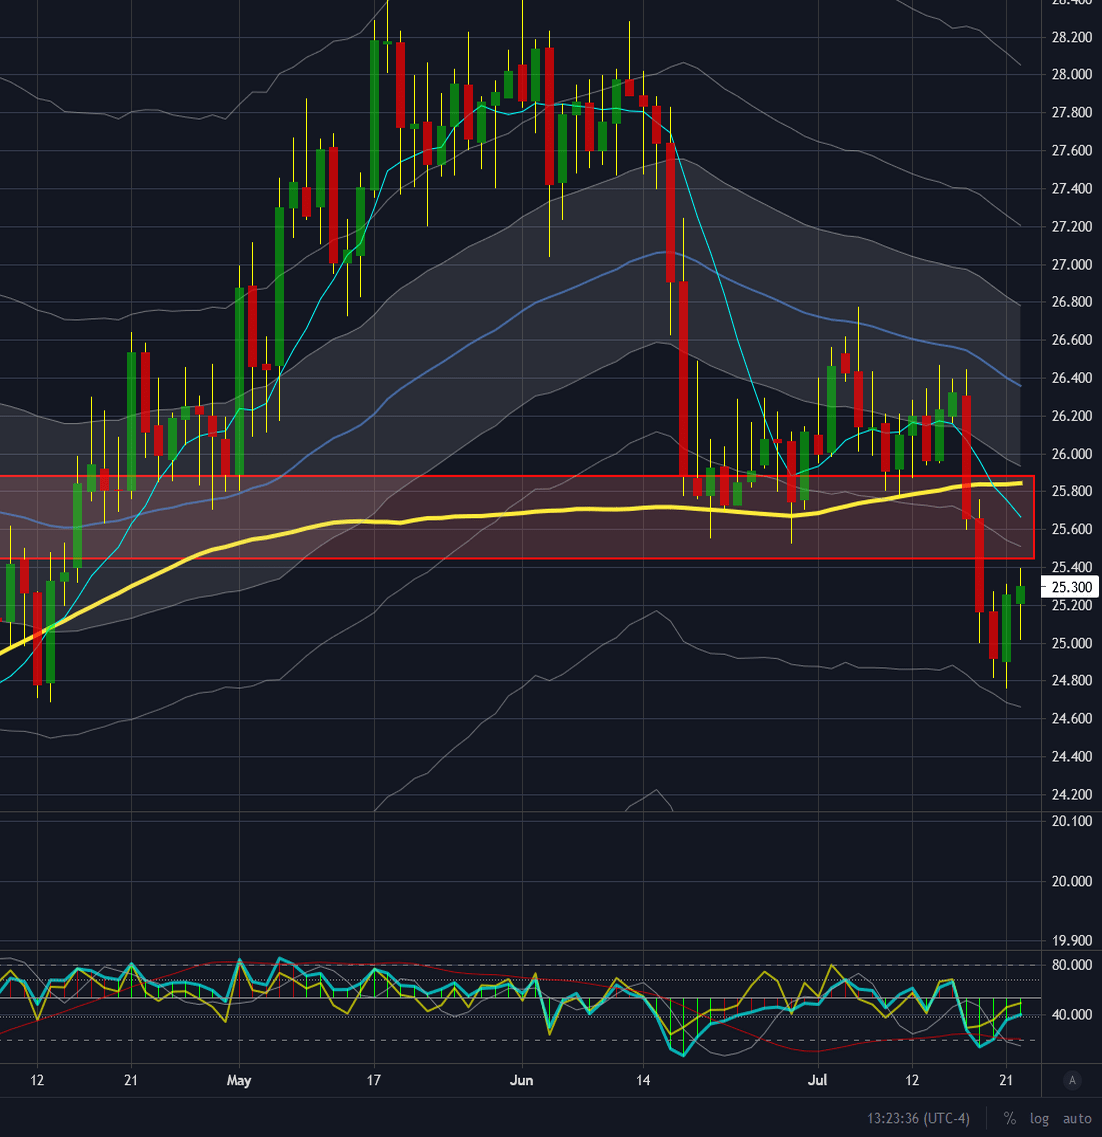The image size is (1102, 1137).
Task: Expand the Jun section on the date axis
Action: point(522,1080)
